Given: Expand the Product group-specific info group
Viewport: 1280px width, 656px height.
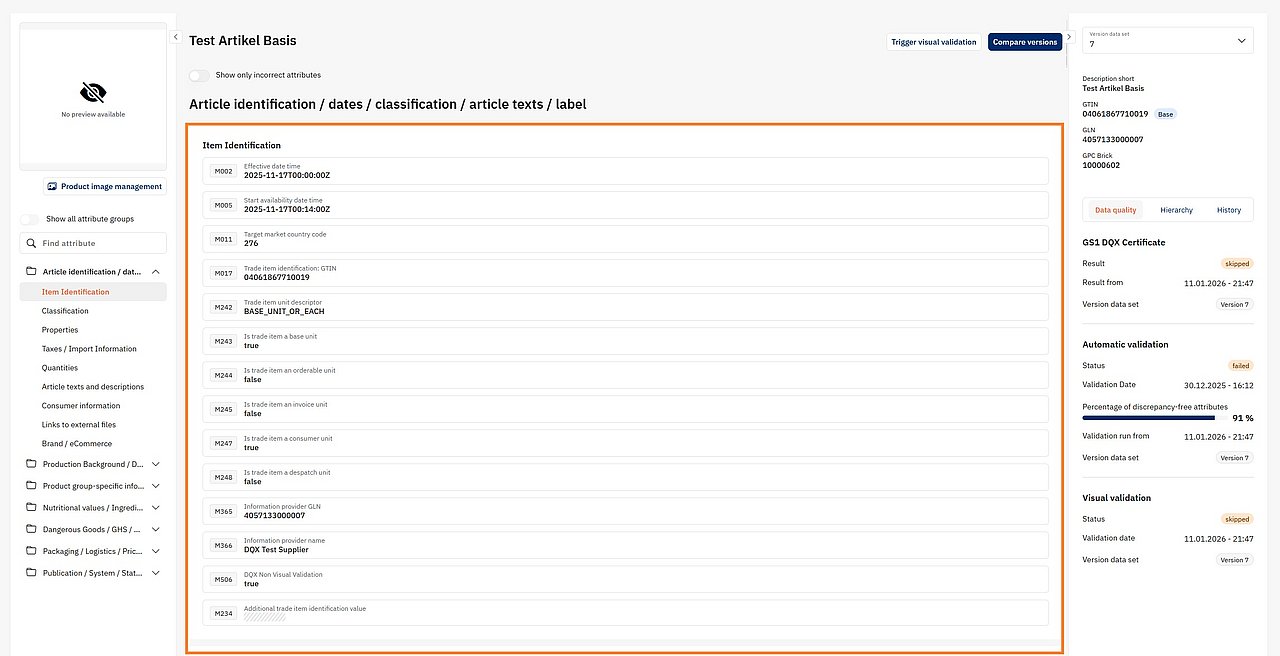Looking at the screenshot, I should point(155,486).
